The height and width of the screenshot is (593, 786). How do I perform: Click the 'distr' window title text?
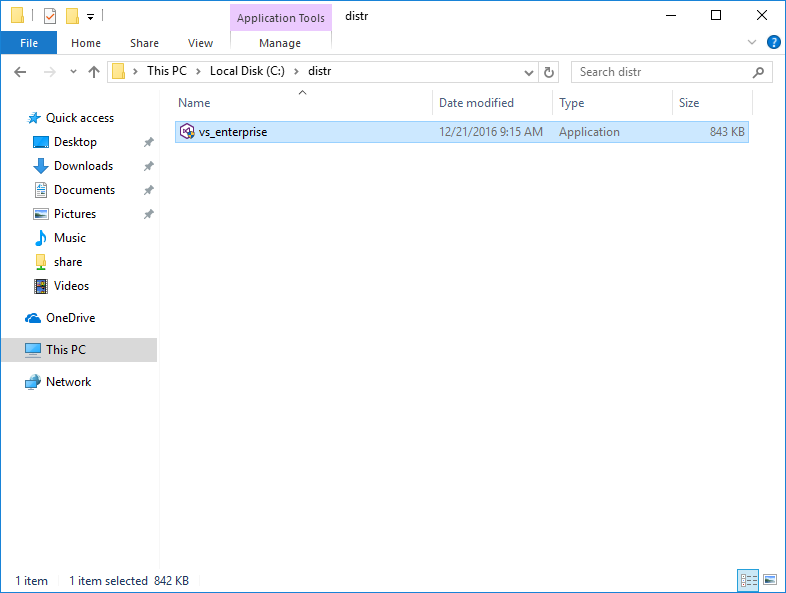tap(356, 16)
